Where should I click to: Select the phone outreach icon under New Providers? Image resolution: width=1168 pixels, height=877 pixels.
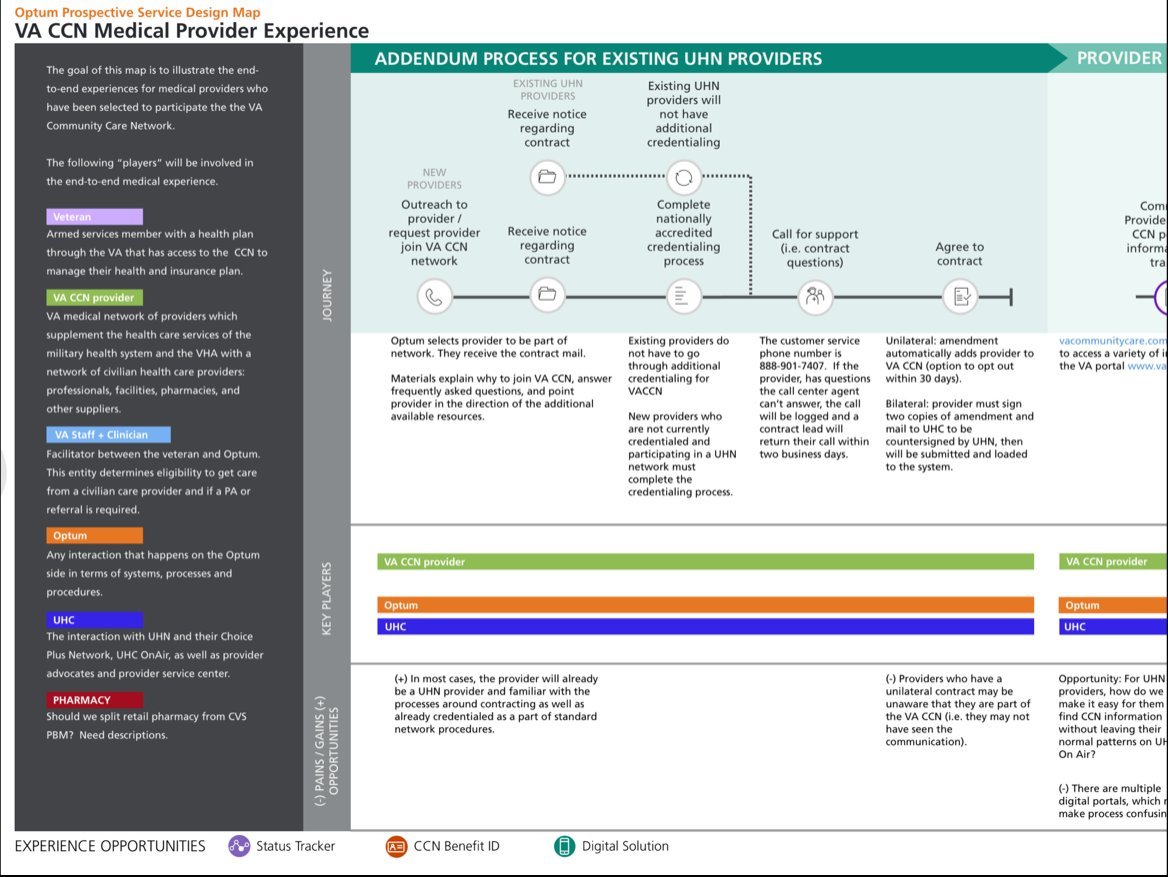[x=434, y=296]
